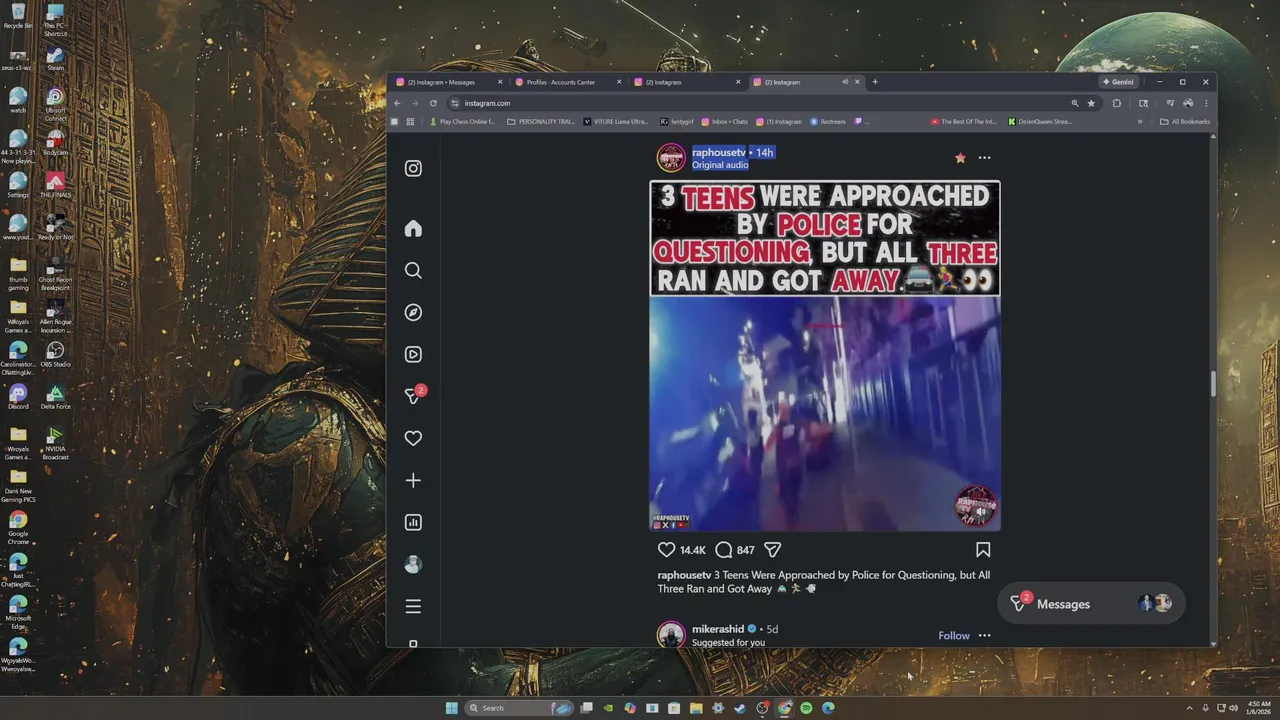Open comments on post with 847 comments
Viewport: 1280px width, 720px height.
point(724,550)
